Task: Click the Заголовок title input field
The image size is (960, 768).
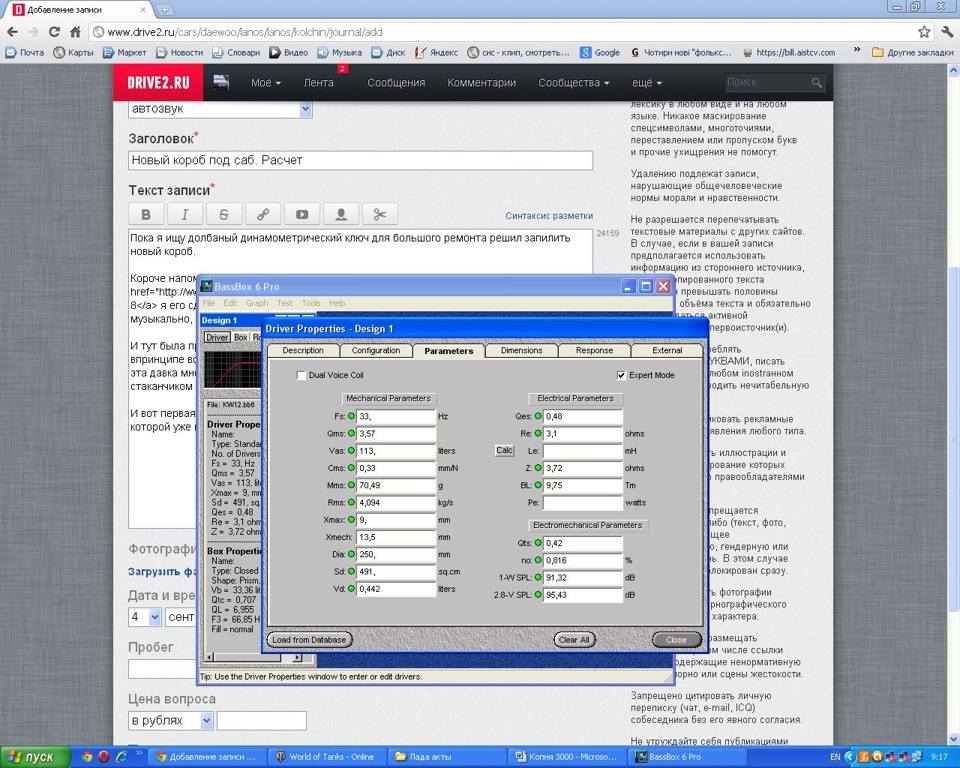Action: pyautogui.click(x=361, y=160)
